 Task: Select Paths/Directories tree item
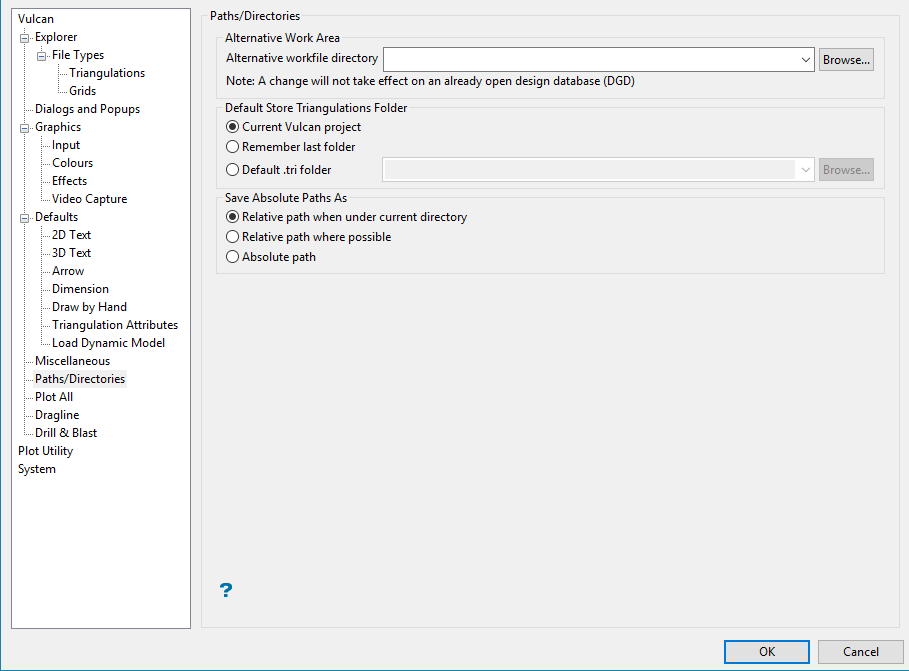pos(80,379)
